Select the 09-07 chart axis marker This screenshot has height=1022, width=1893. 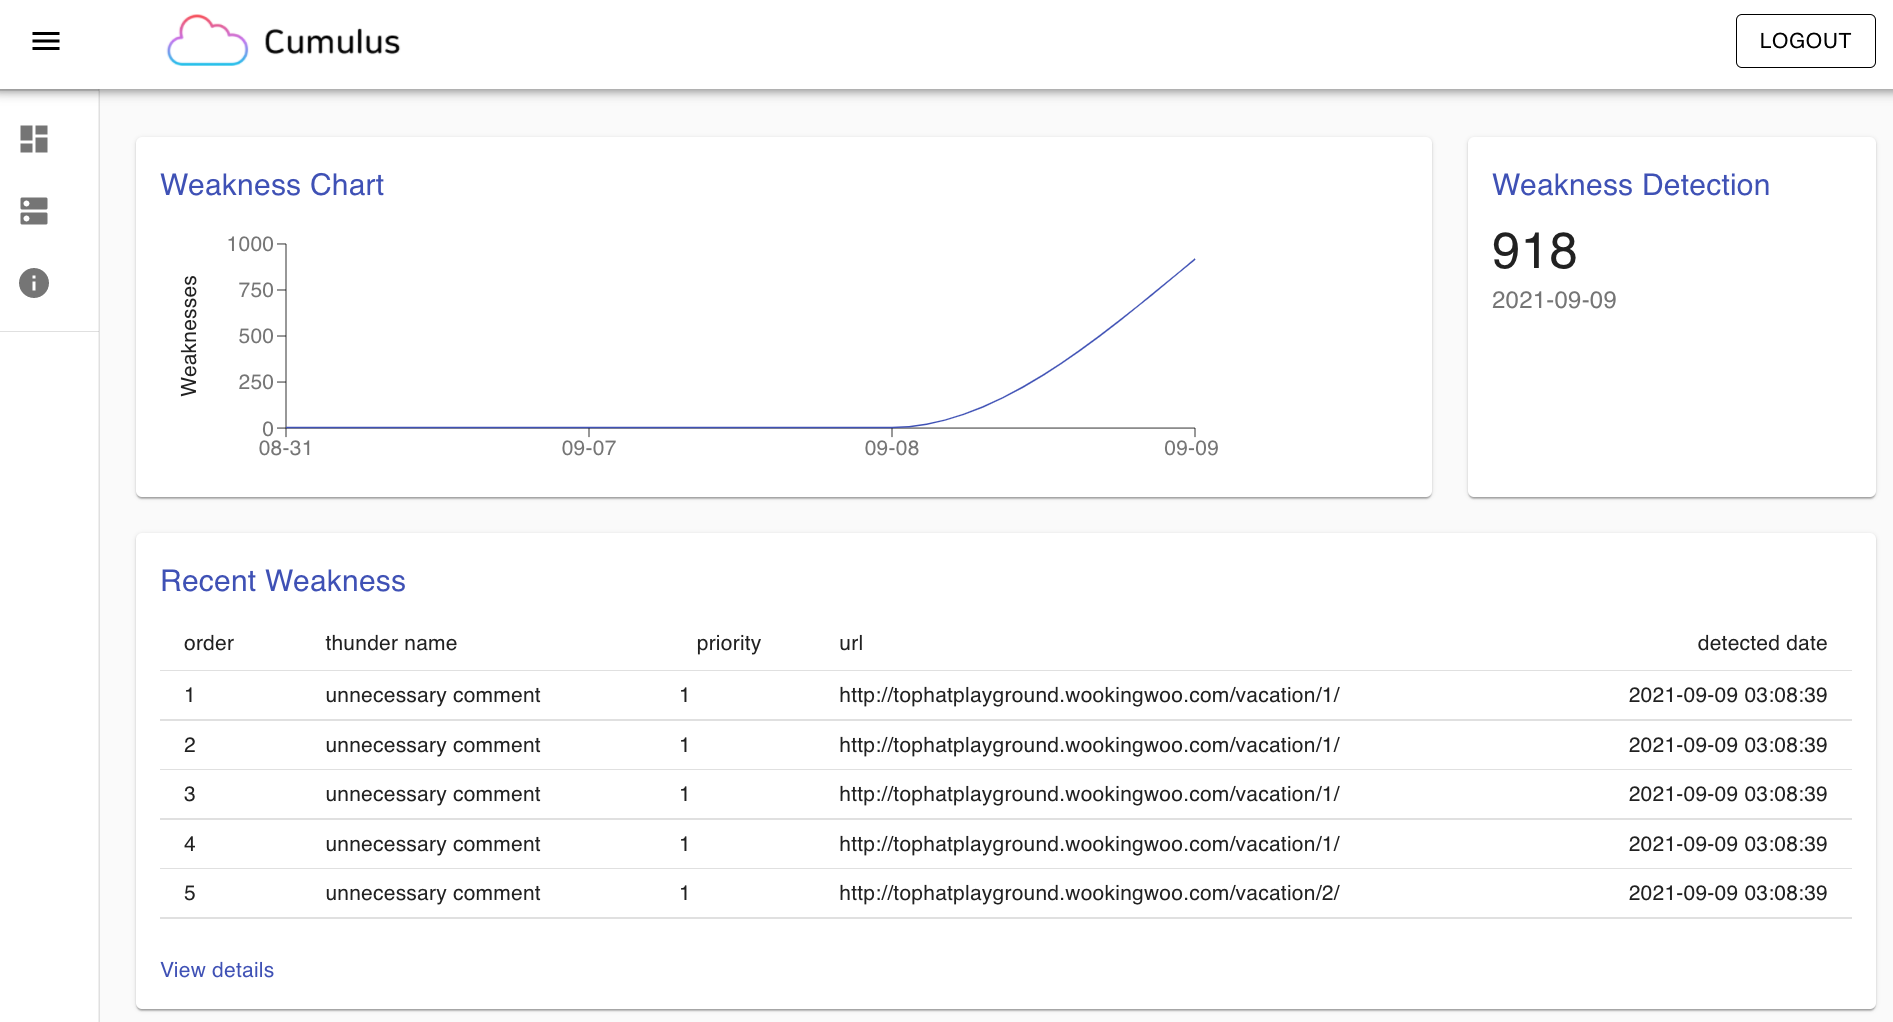click(589, 448)
